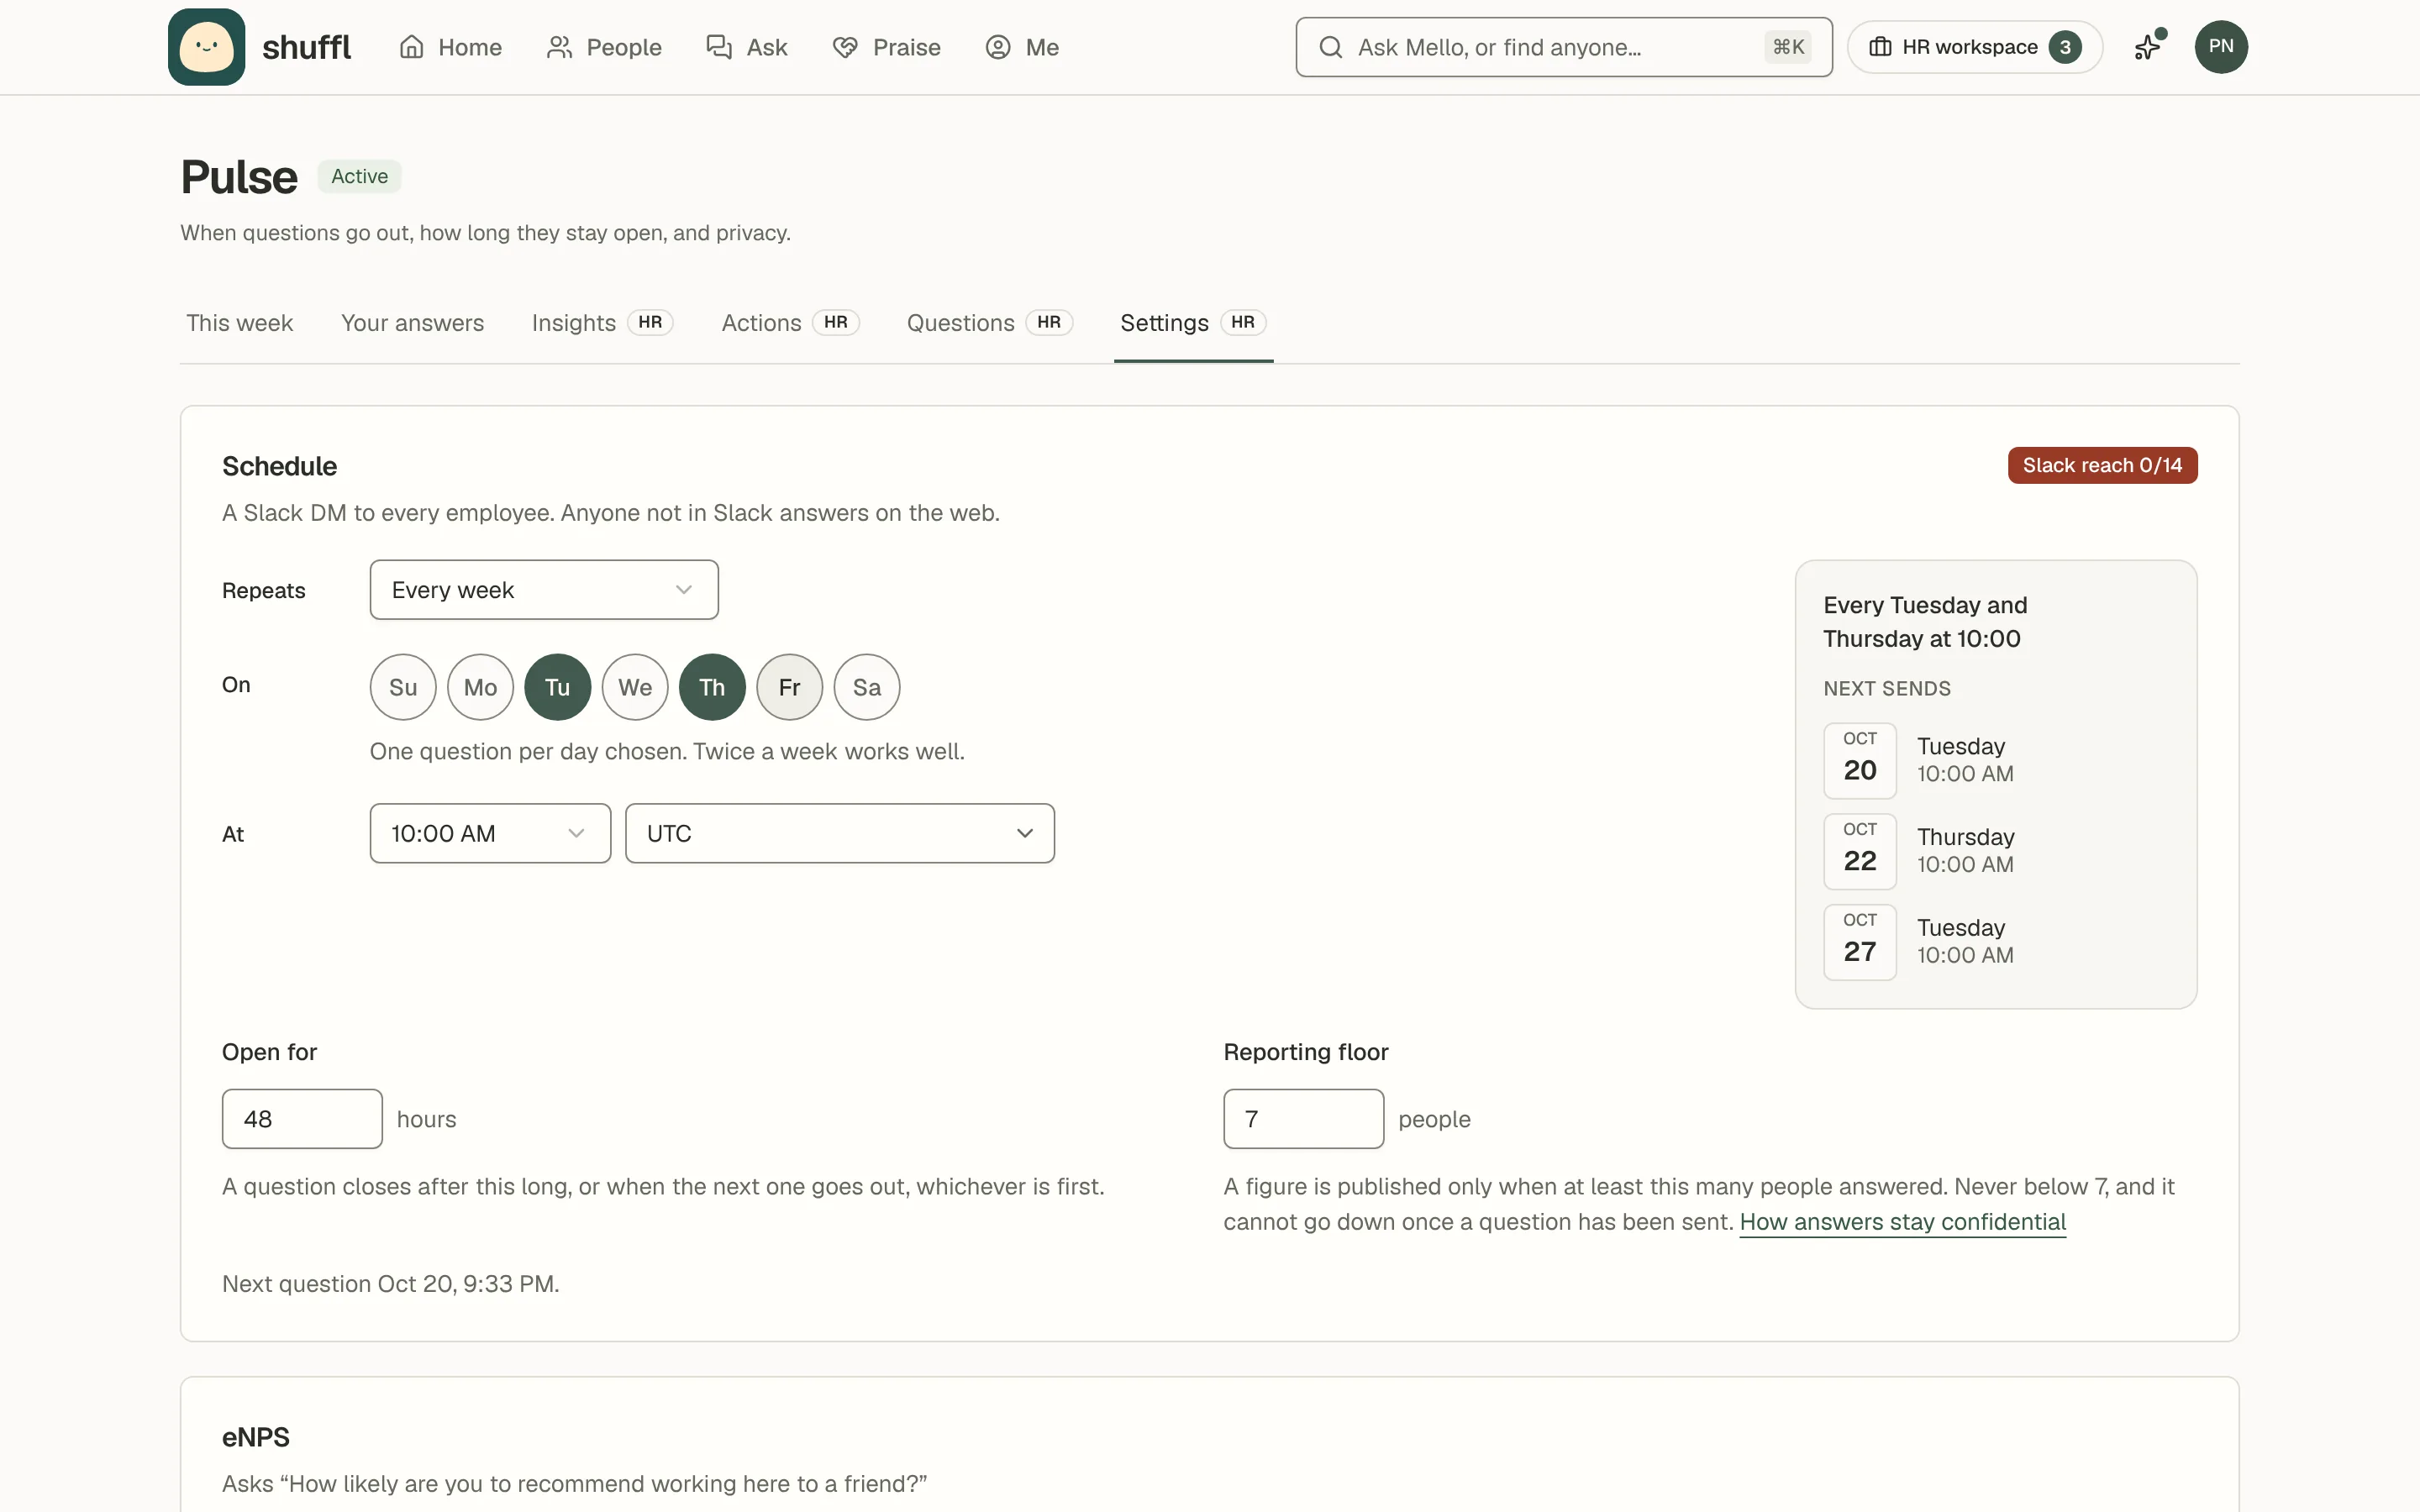Select the Settings tab
Viewport: 2420px width, 1512px height.
(1193, 323)
